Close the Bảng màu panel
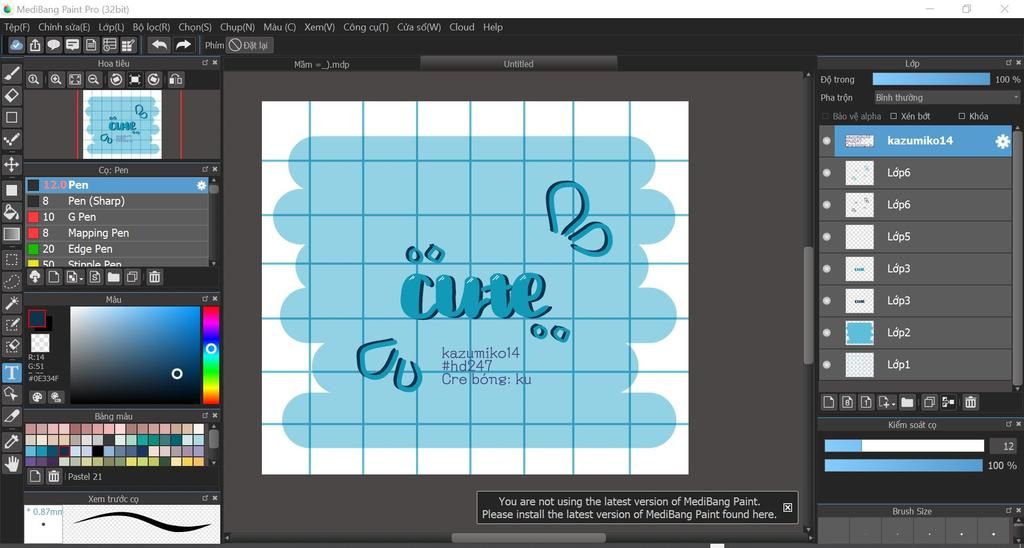The image size is (1024, 548). [215, 415]
